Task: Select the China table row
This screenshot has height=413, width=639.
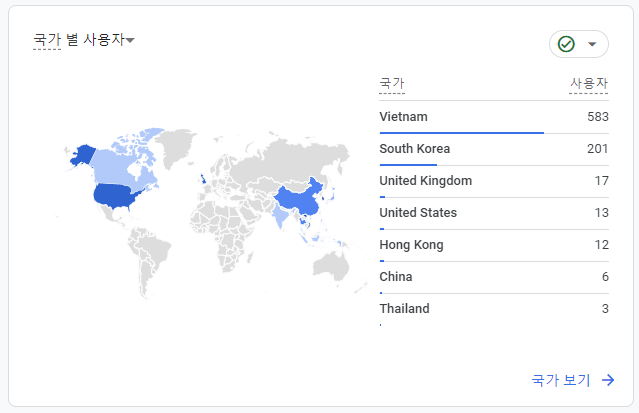Action: pos(494,277)
